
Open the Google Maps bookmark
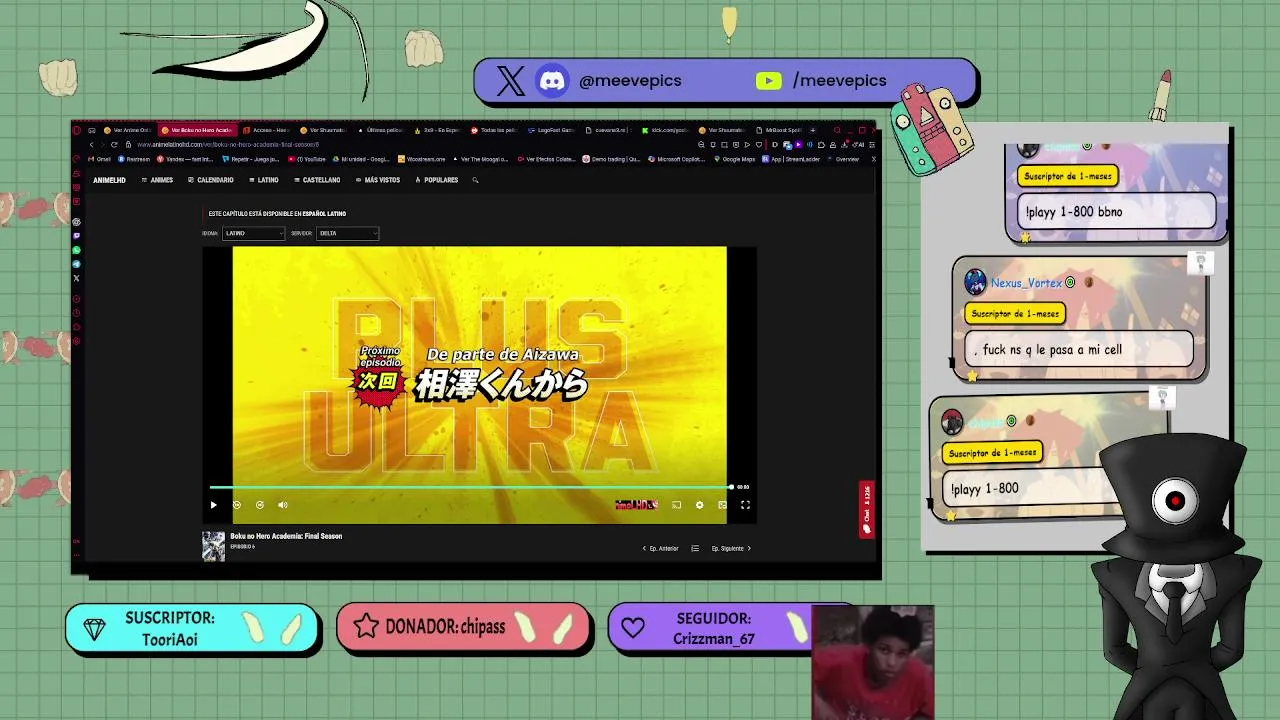tap(735, 159)
